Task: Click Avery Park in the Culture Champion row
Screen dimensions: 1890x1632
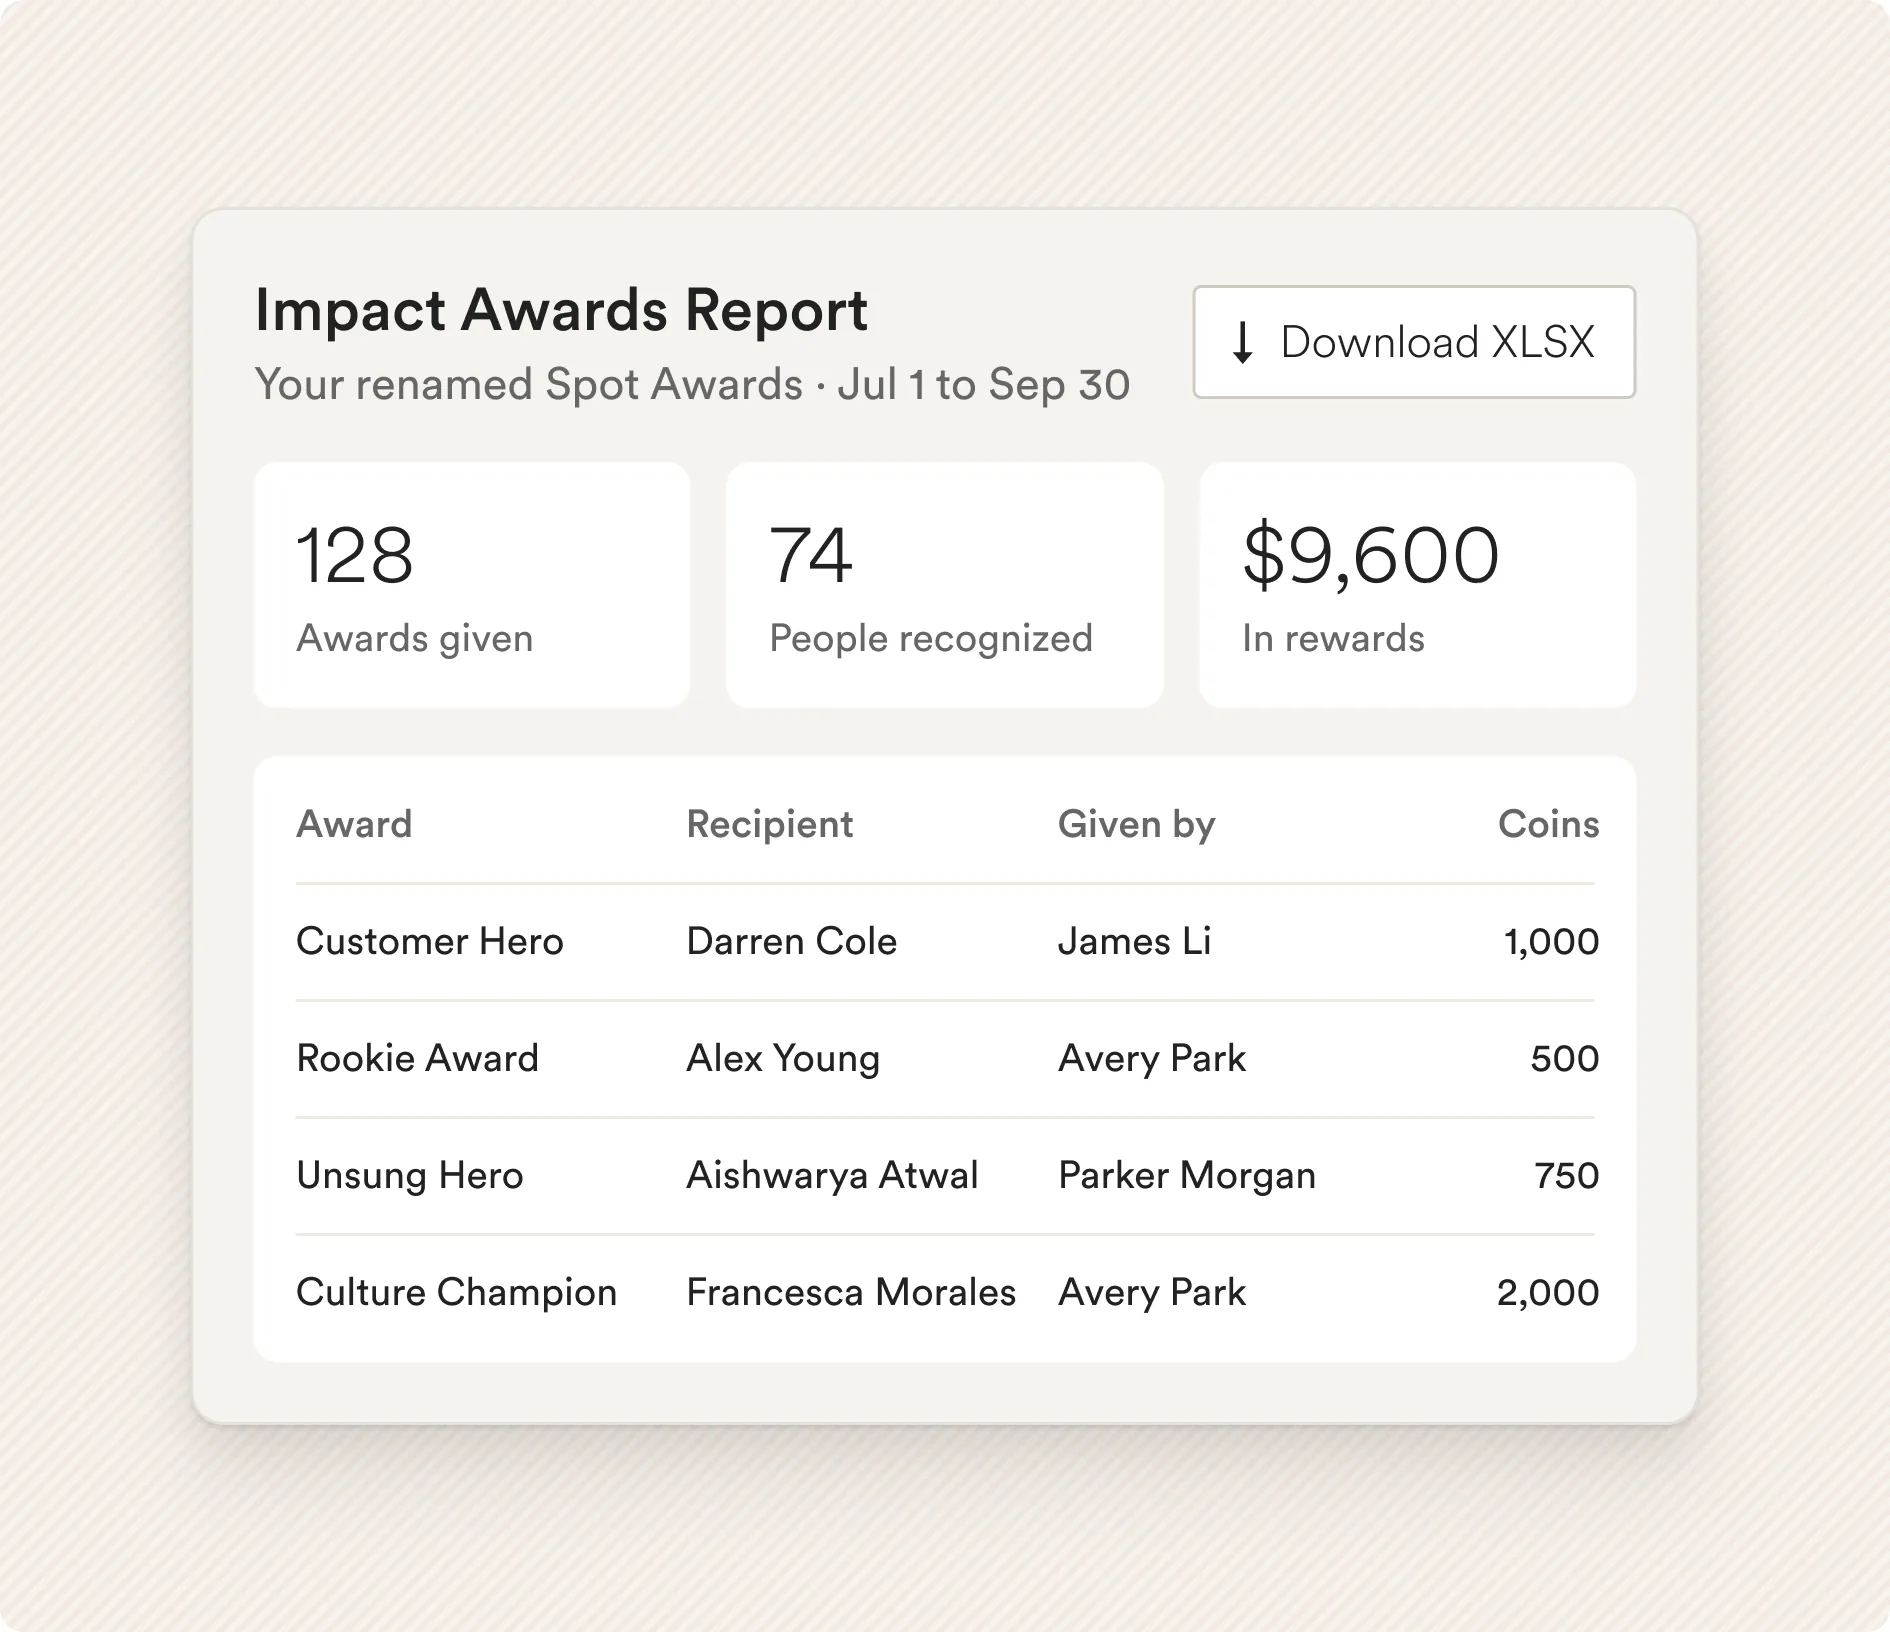Action: tap(1152, 1292)
